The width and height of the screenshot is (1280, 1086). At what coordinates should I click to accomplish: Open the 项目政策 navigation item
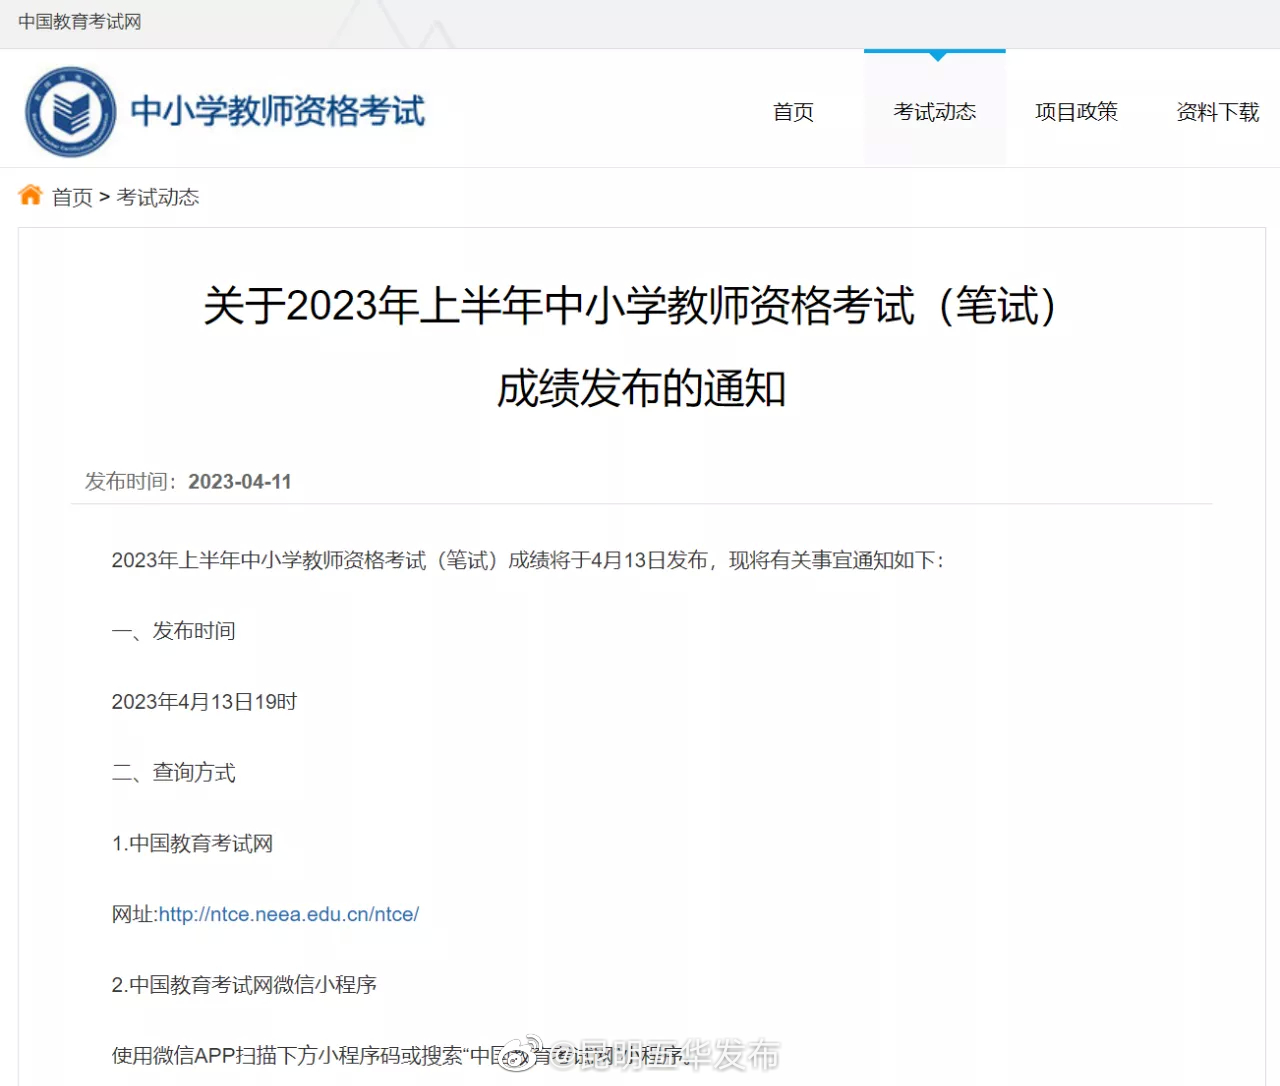(1076, 112)
